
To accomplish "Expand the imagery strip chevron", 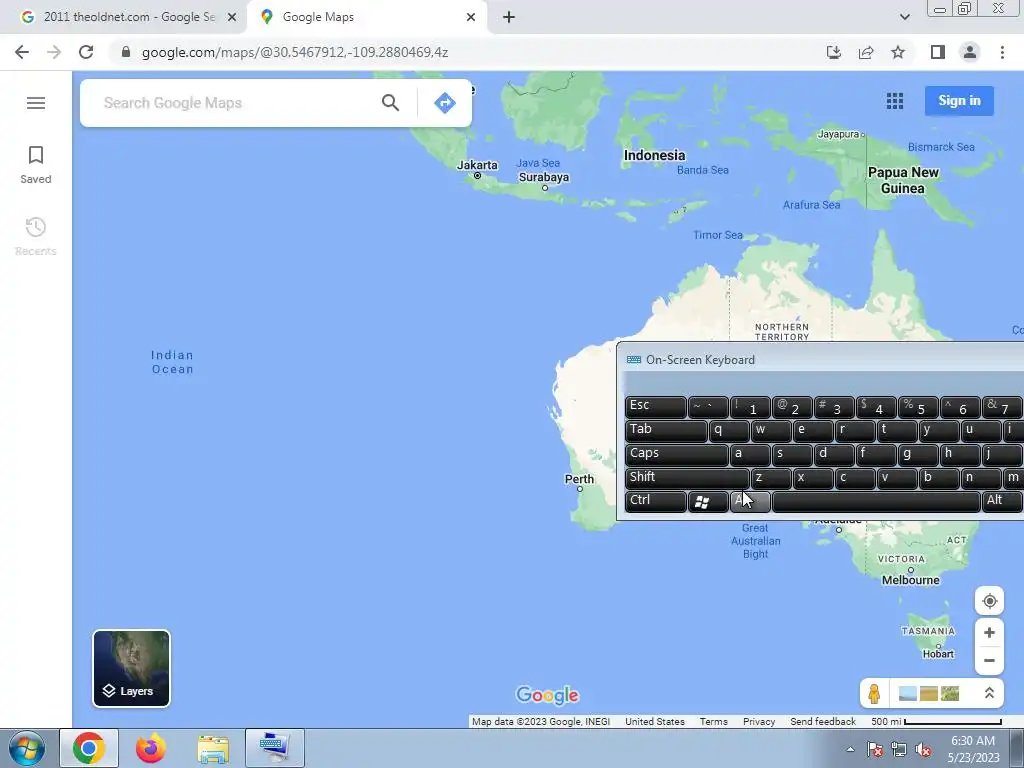I will pos(989,694).
